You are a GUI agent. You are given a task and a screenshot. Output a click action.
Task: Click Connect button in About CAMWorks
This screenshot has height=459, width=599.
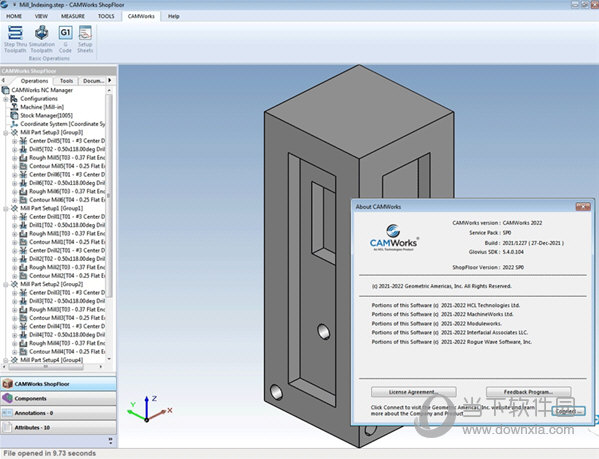click(568, 411)
